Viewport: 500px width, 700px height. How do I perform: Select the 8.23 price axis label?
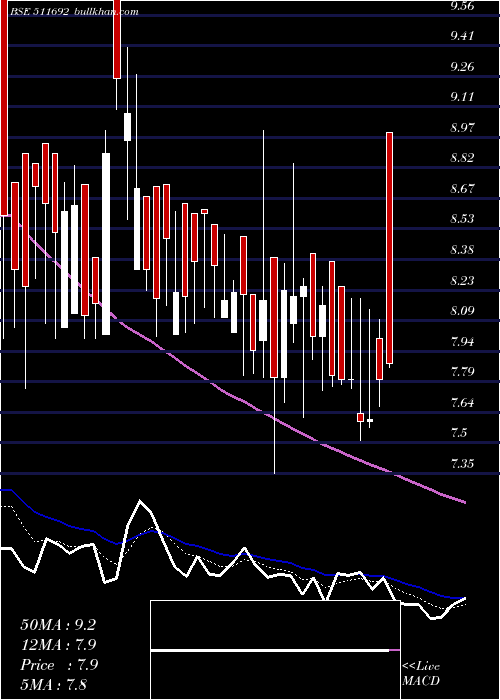coord(462,281)
